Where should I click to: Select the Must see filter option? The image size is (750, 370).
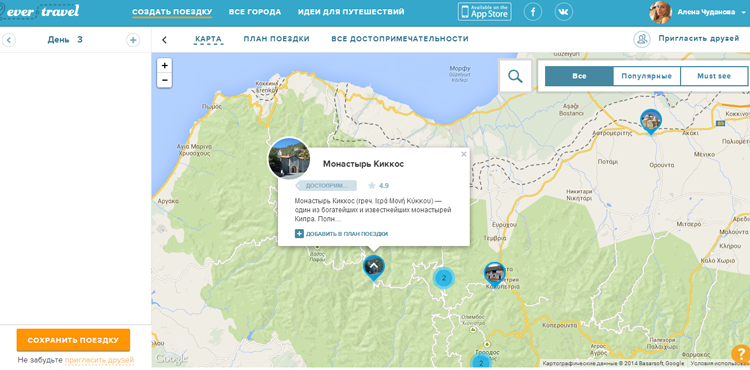(714, 76)
